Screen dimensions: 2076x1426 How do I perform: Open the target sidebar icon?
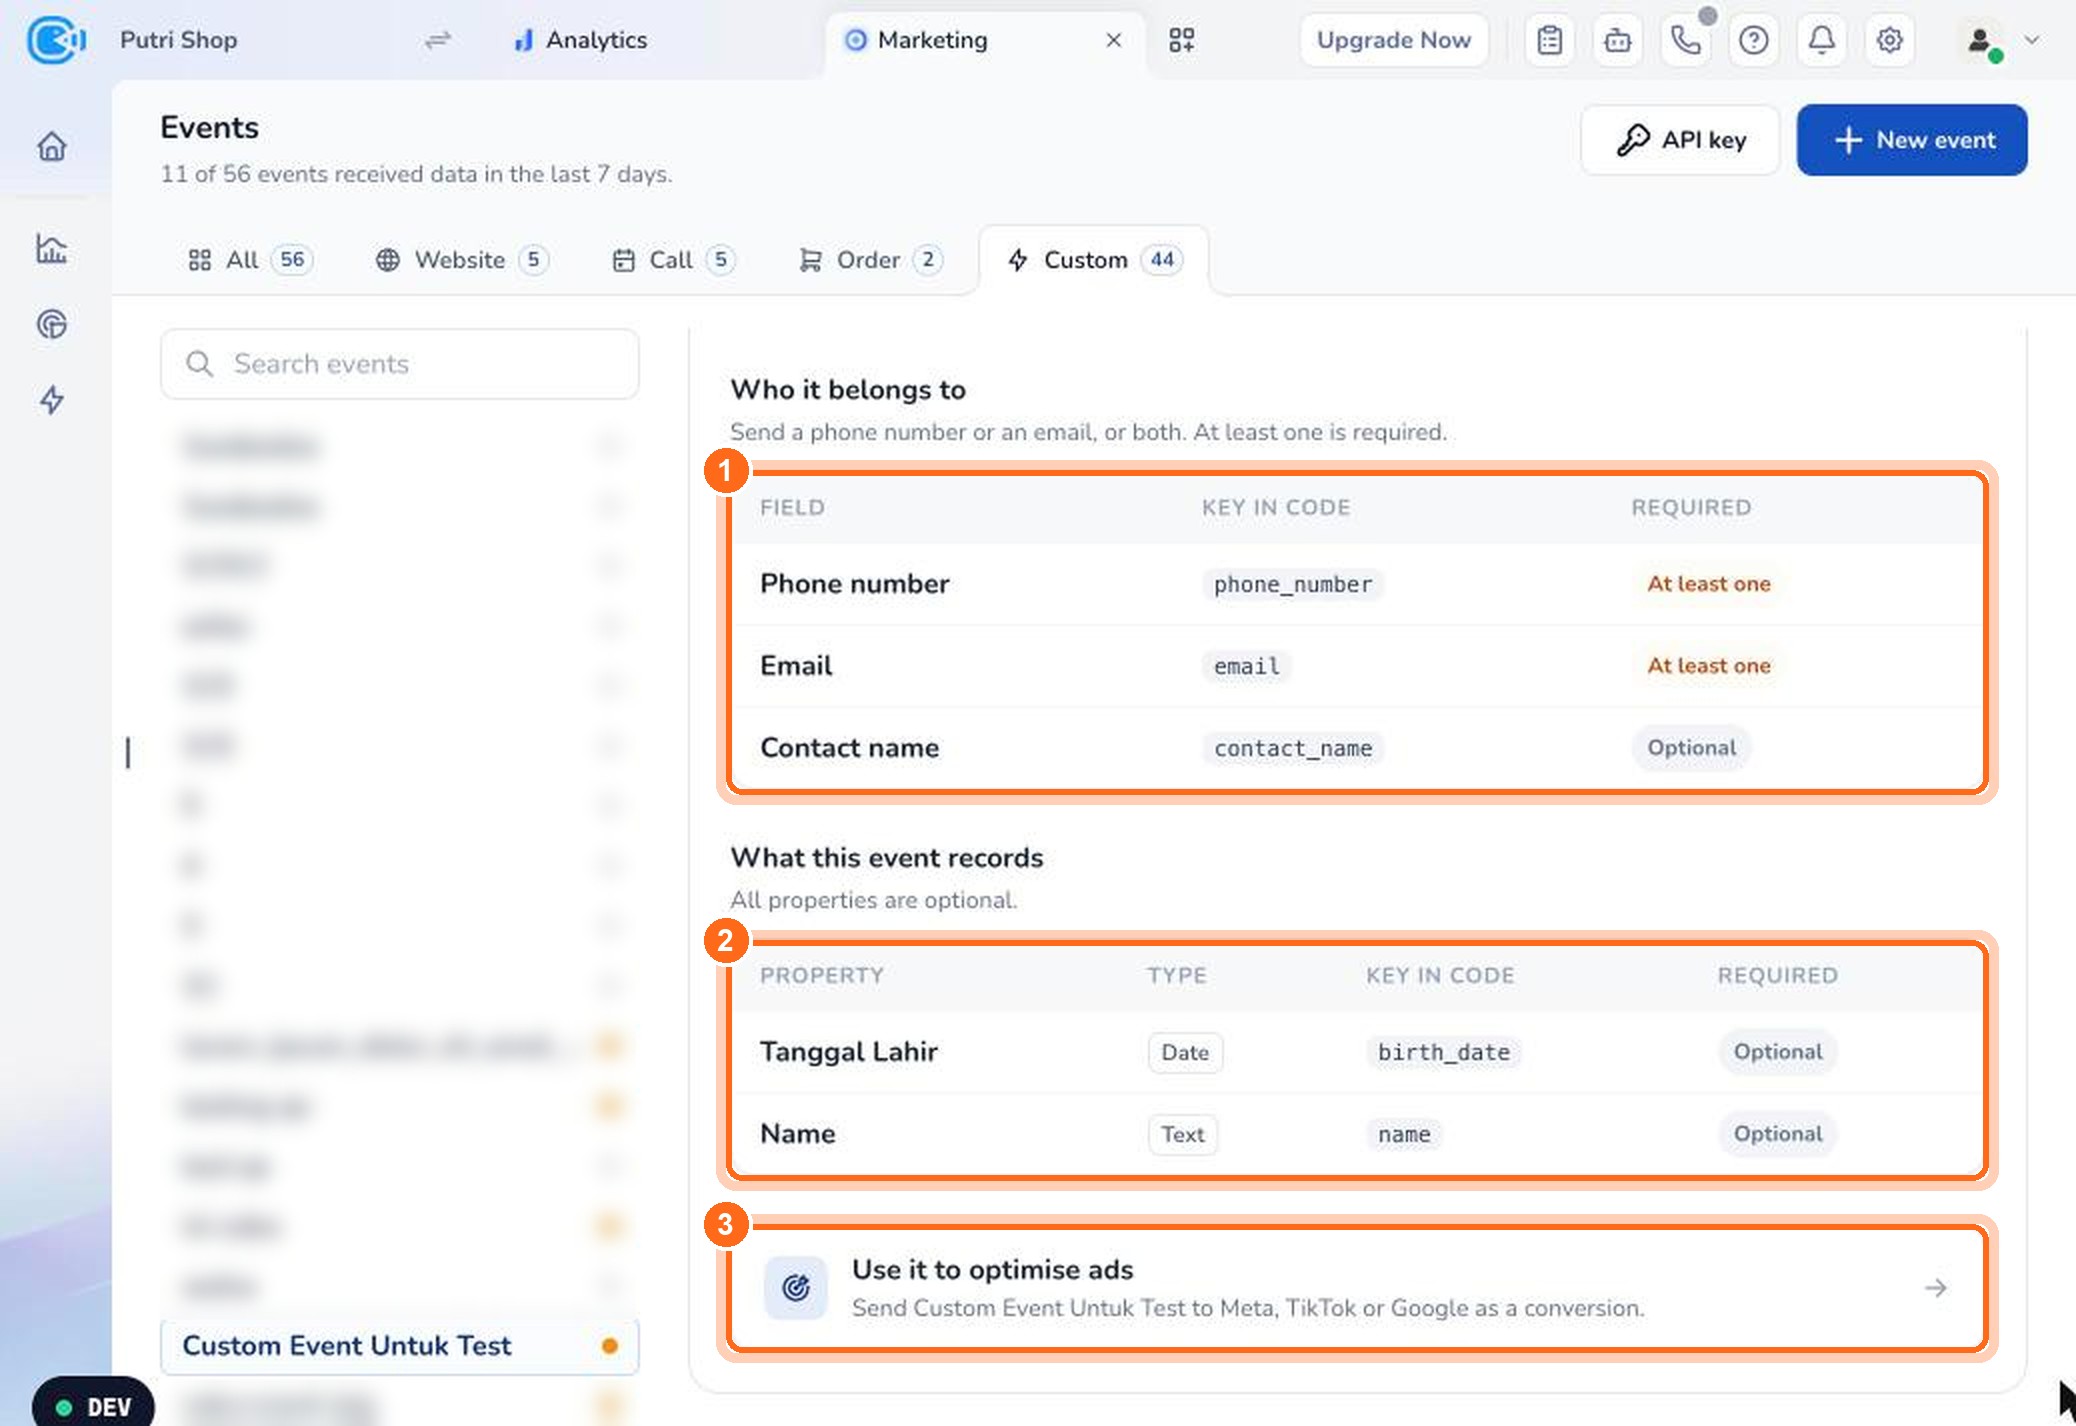tap(52, 324)
